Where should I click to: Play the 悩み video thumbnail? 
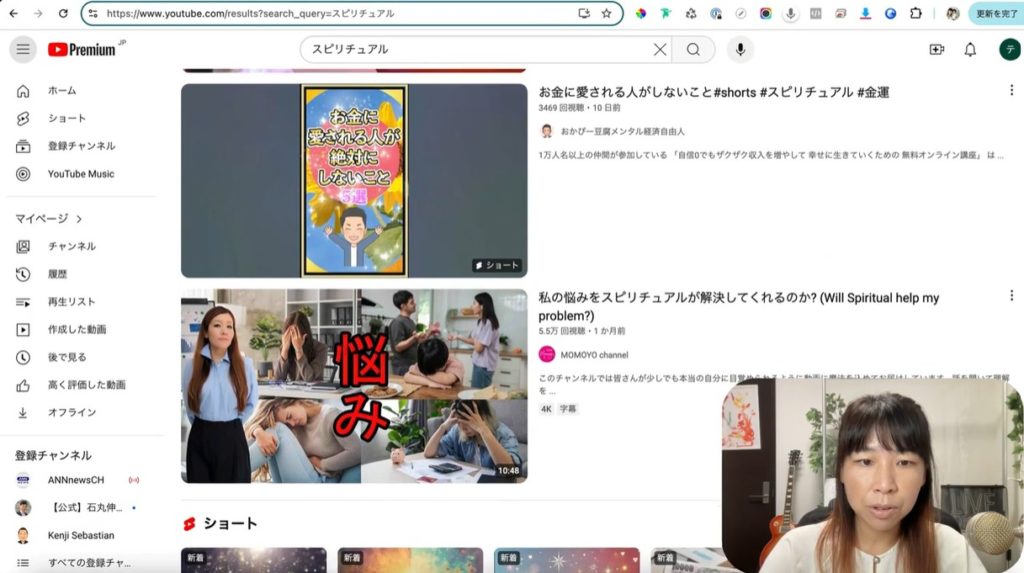click(353, 386)
